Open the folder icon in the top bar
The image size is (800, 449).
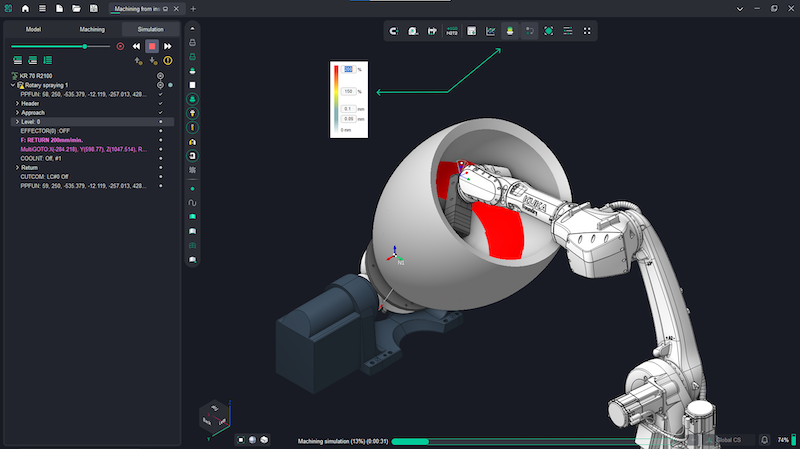tap(77, 8)
